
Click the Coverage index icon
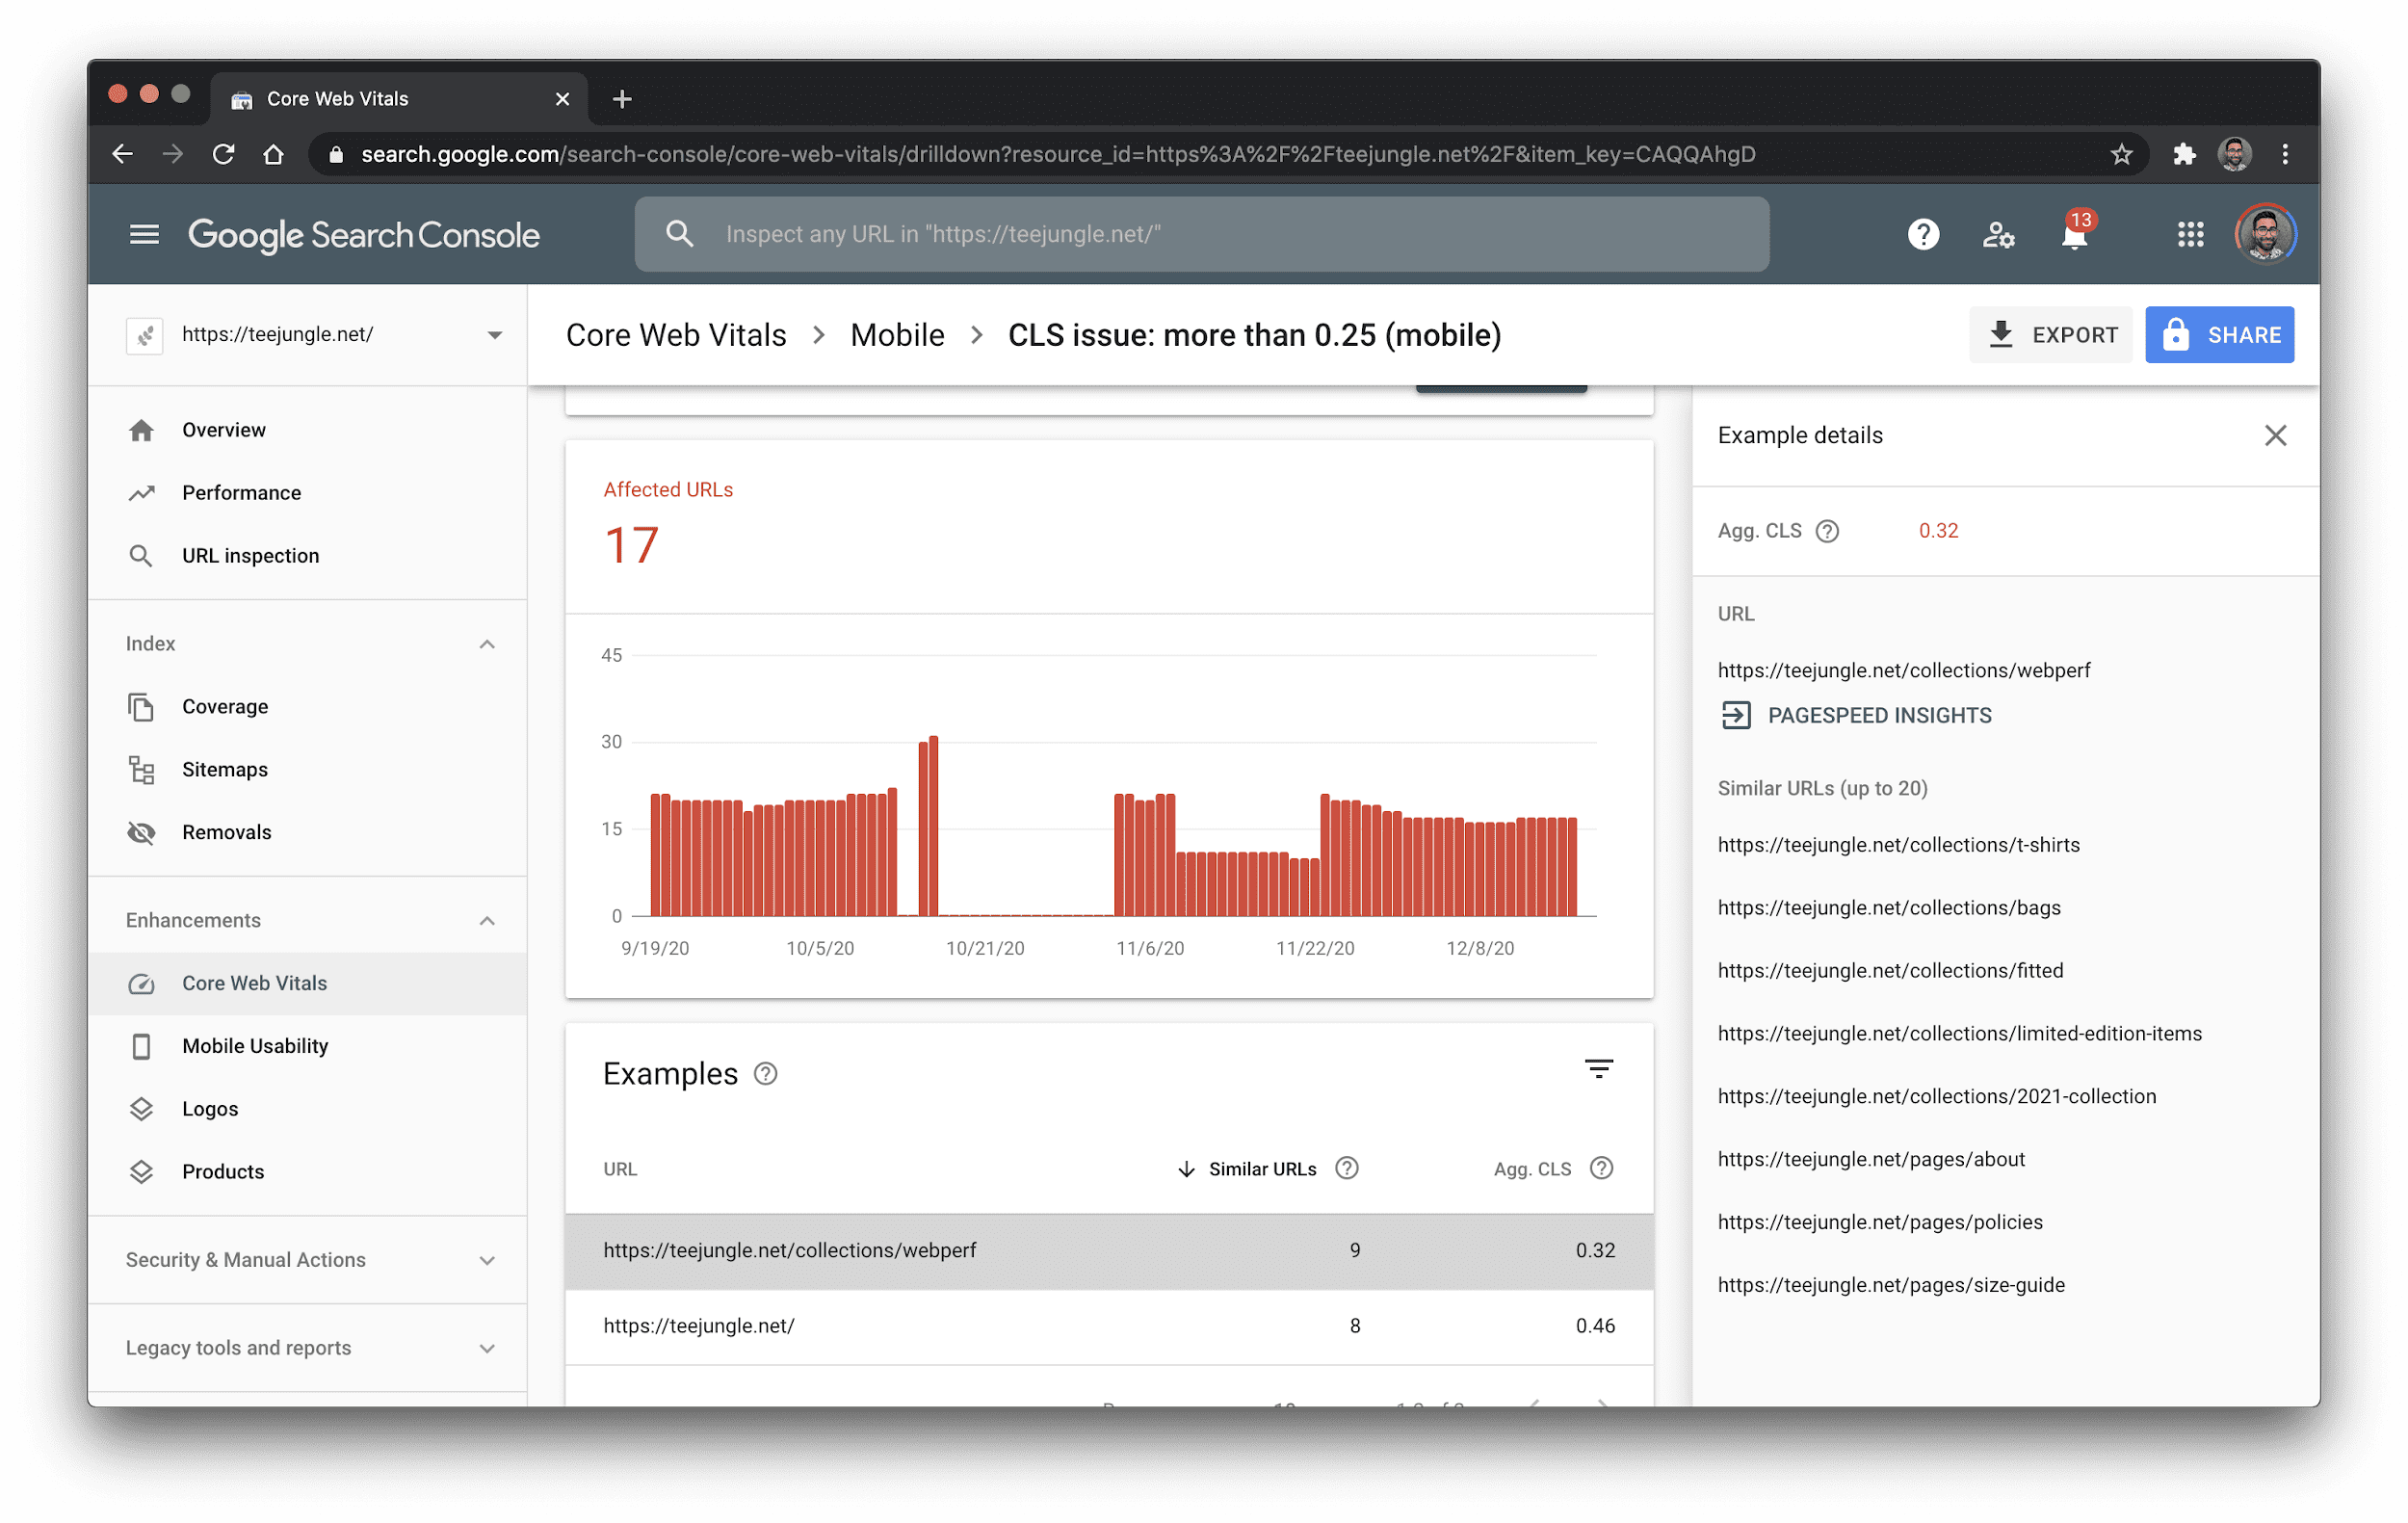pos(142,705)
